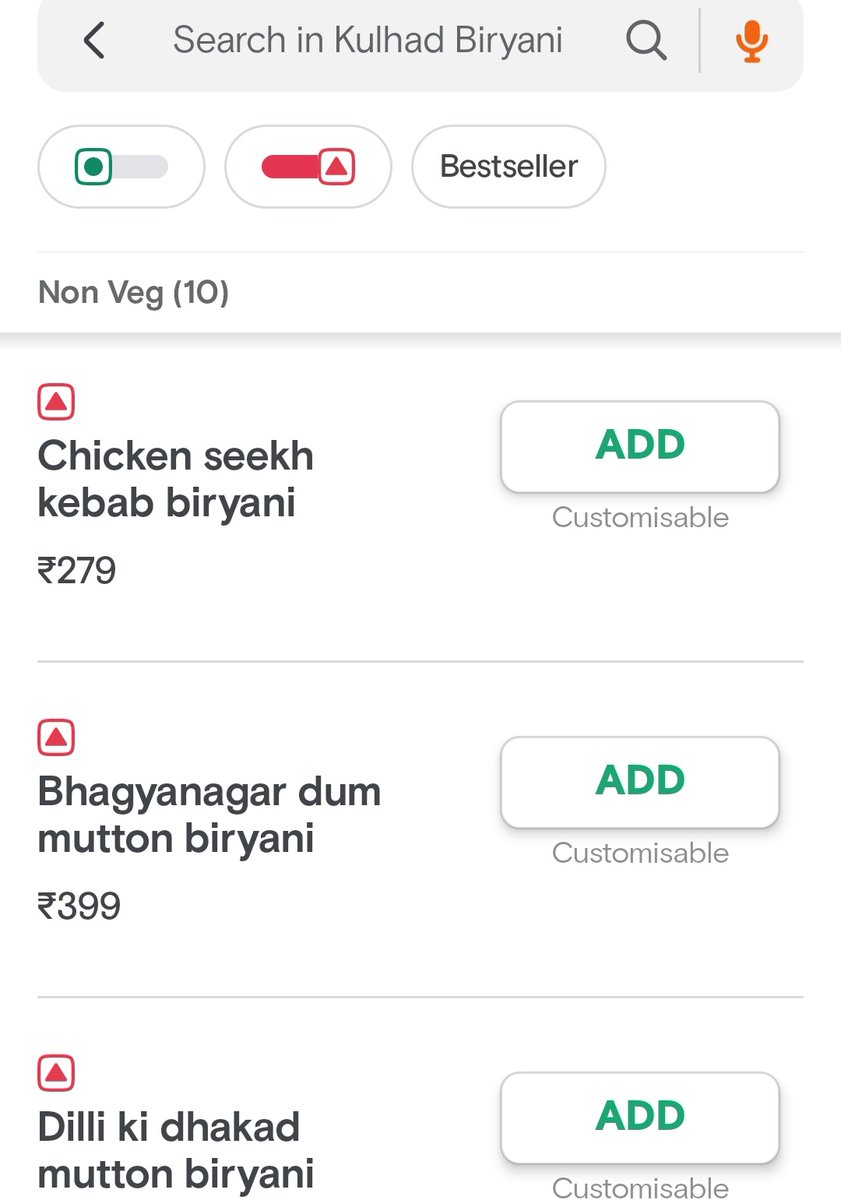Open Bhagyanagar dum mutton biryani item details
This screenshot has height=1200, width=841.
209,815
